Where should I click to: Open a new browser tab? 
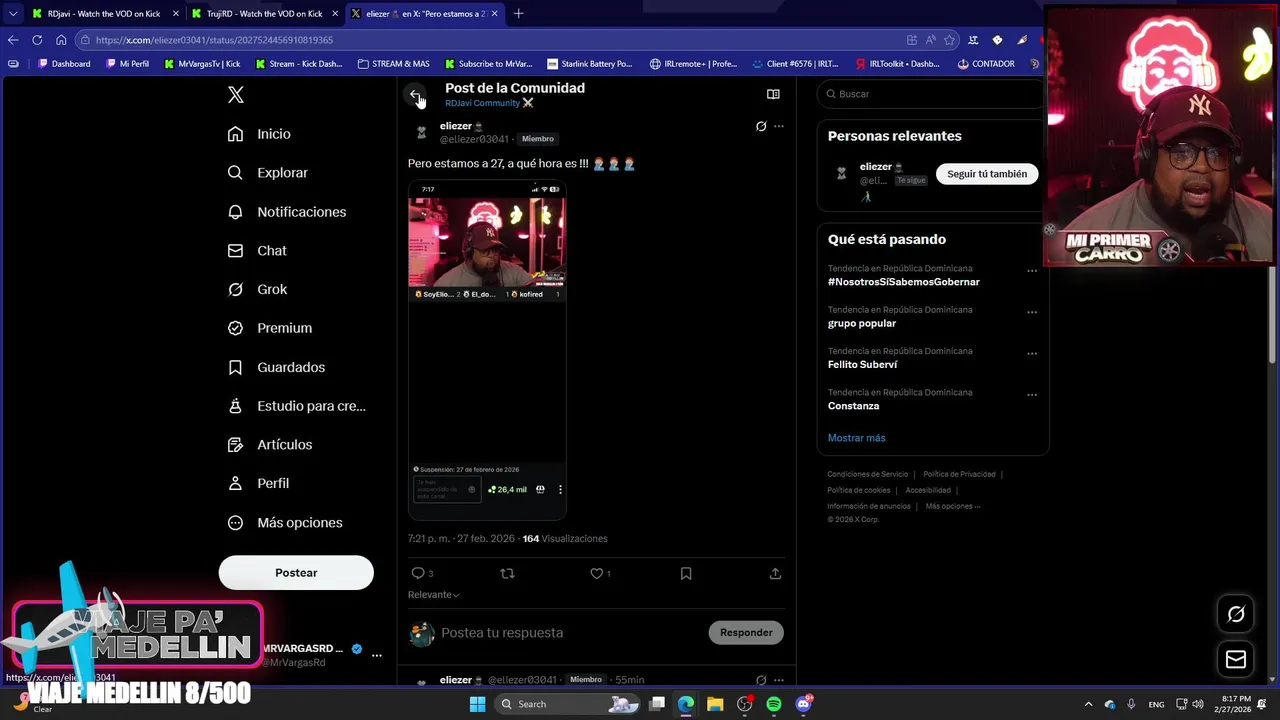(518, 14)
